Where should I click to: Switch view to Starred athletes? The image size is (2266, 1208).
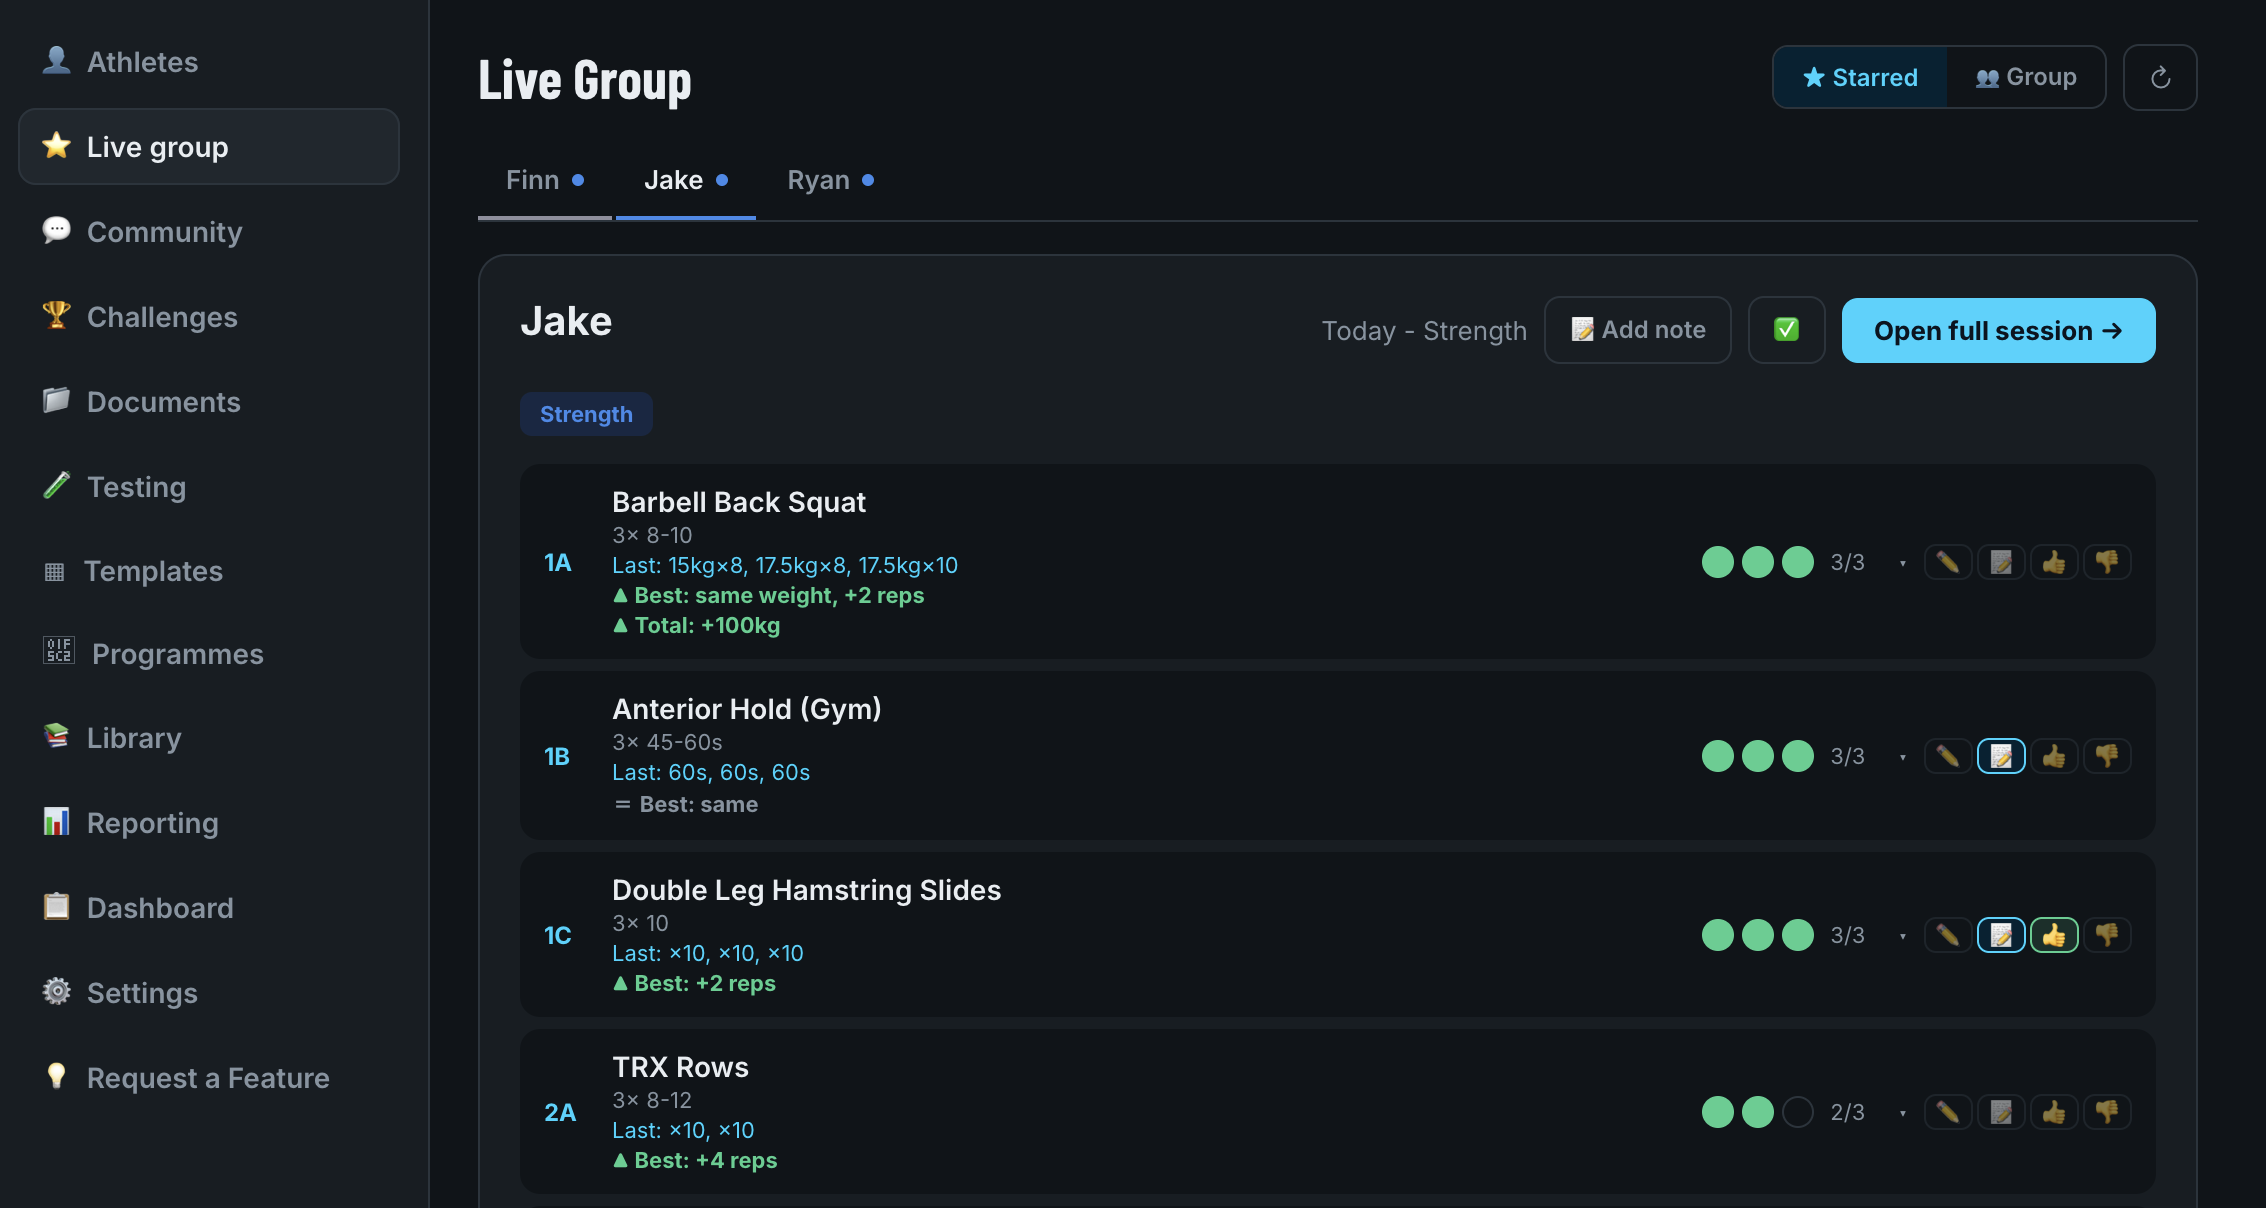(1860, 77)
